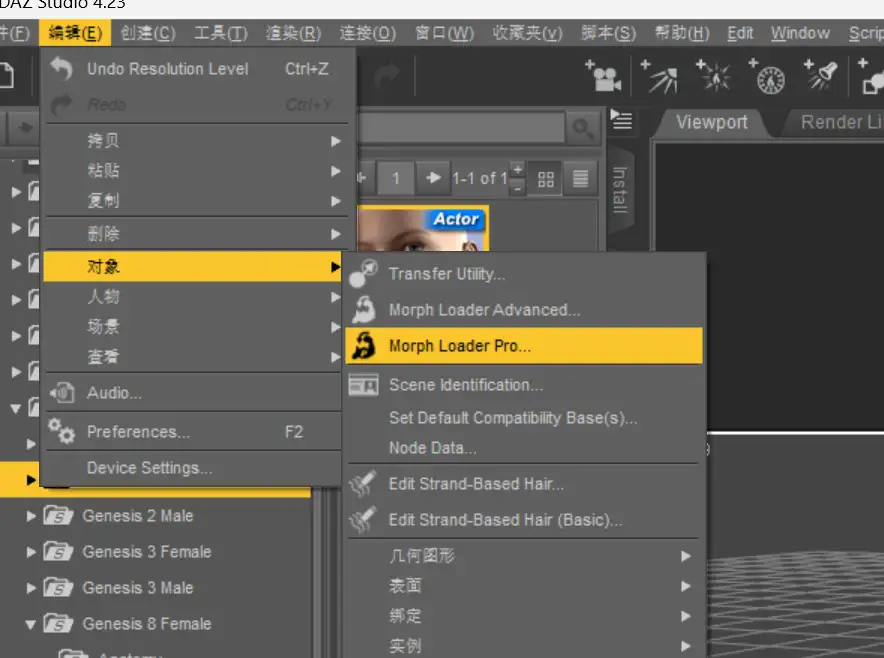Expand the Genesis 2 Male folder
Screen dimensions: 884x658
pyautogui.click(x=31, y=516)
